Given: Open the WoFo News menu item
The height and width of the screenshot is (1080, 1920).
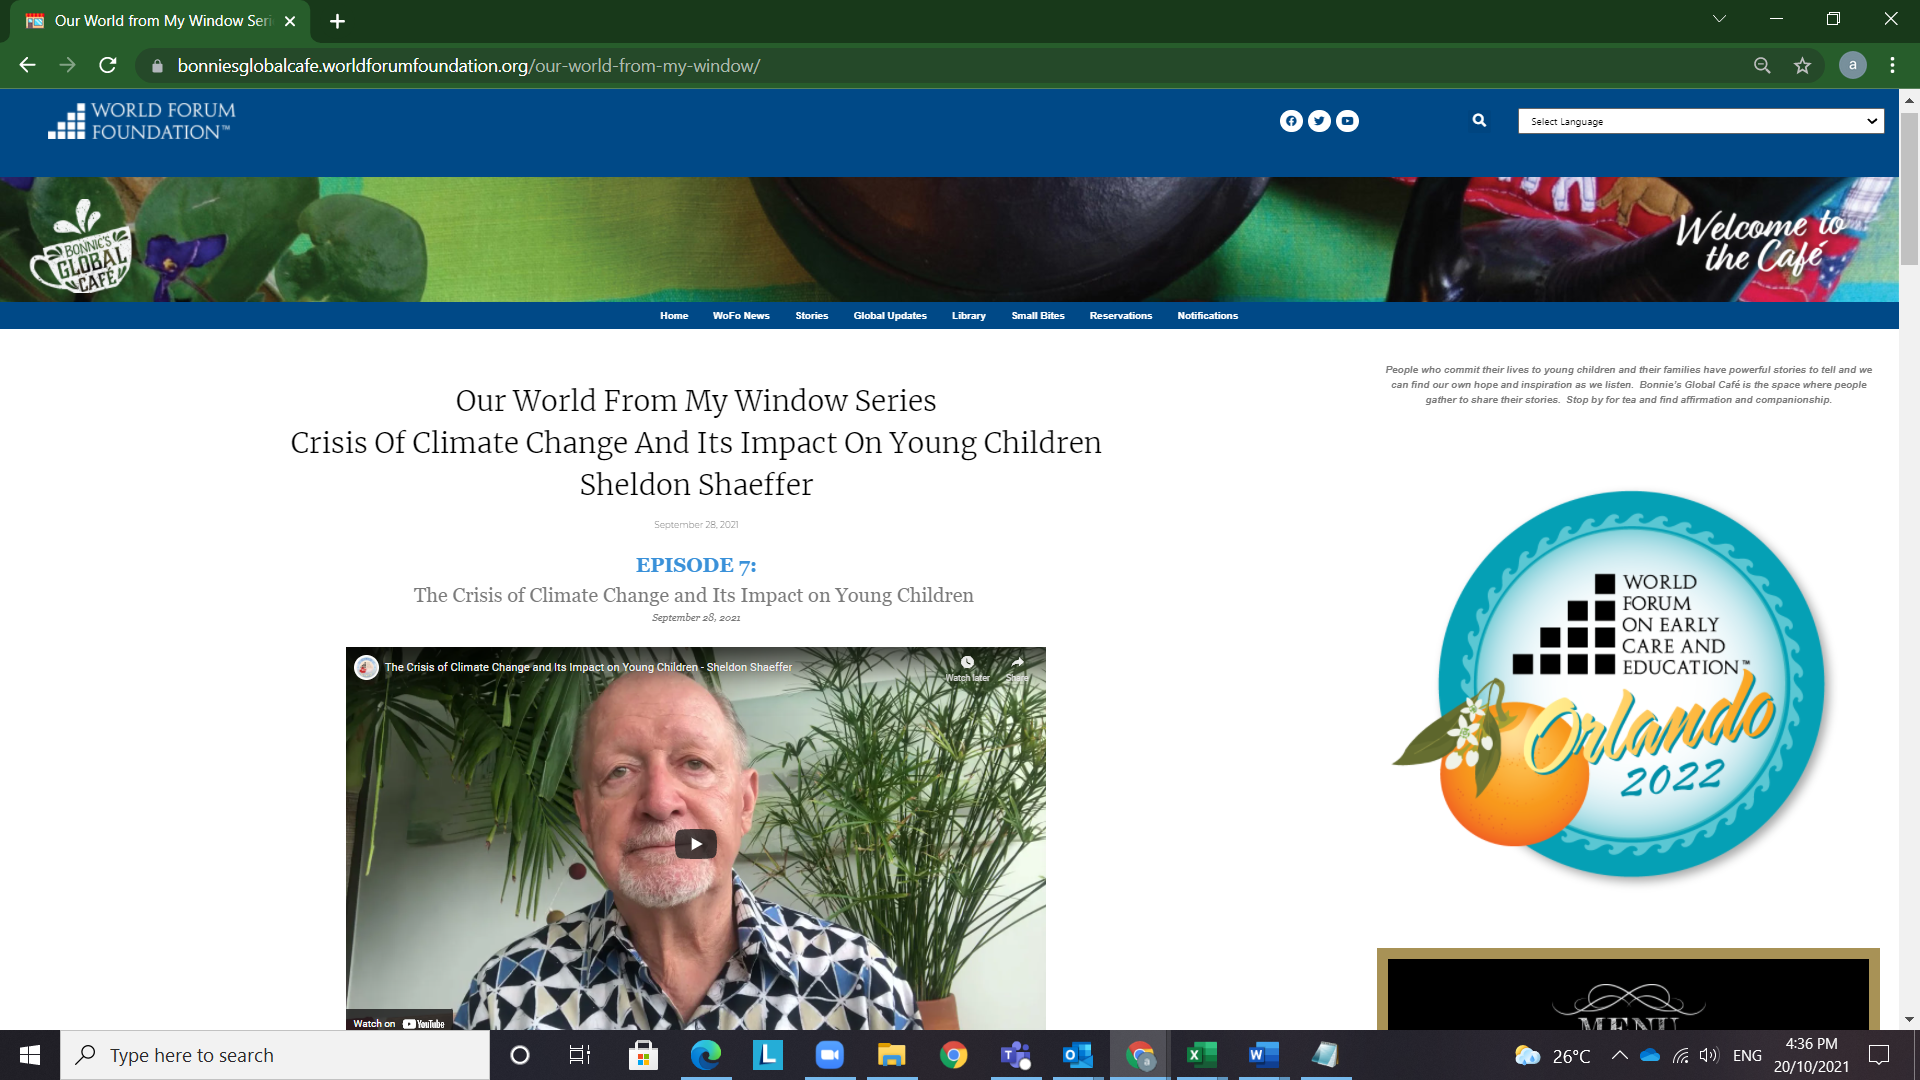Looking at the screenshot, I should 741,316.
